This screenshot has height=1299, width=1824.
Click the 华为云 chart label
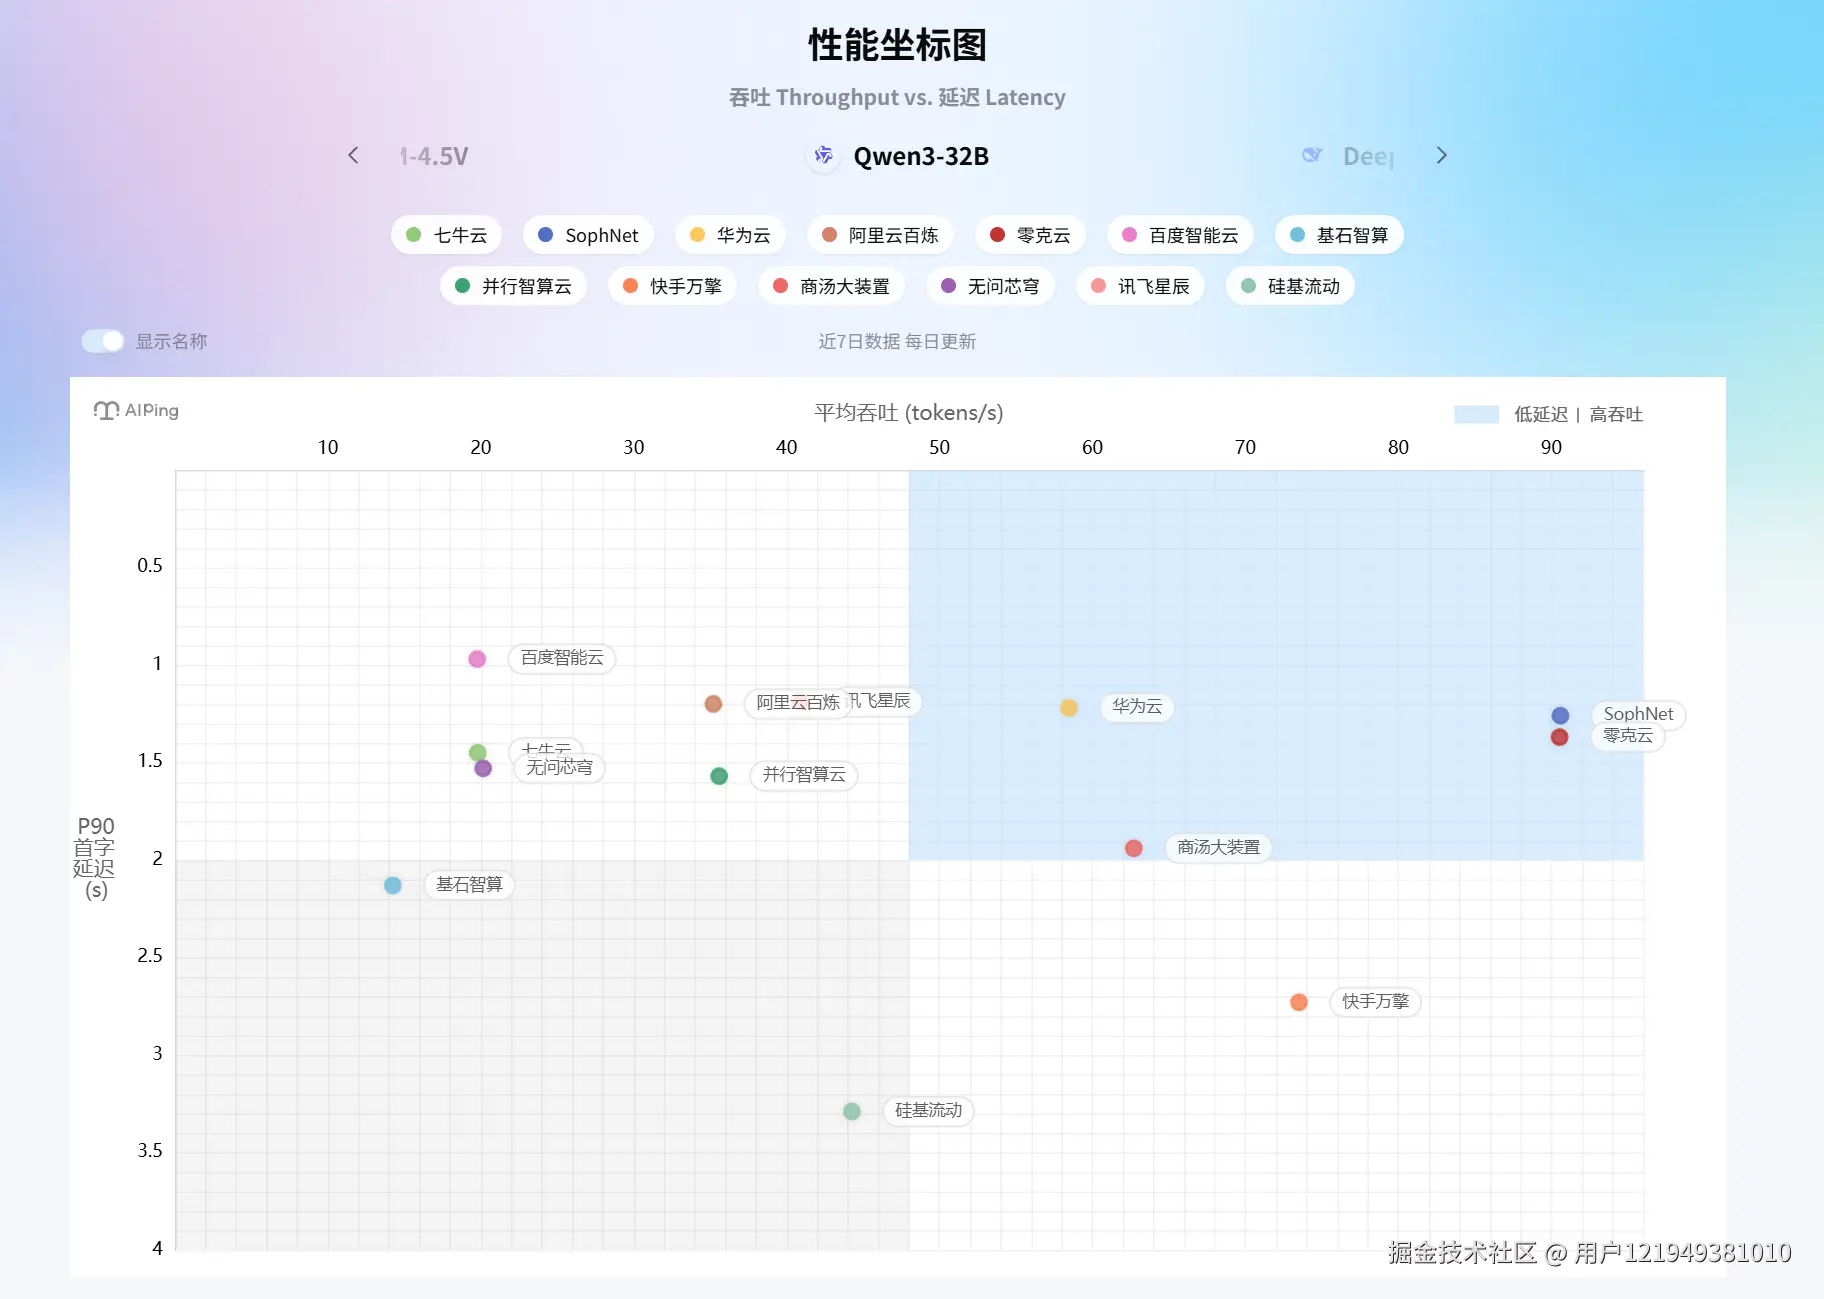(x=1137, y=707)
